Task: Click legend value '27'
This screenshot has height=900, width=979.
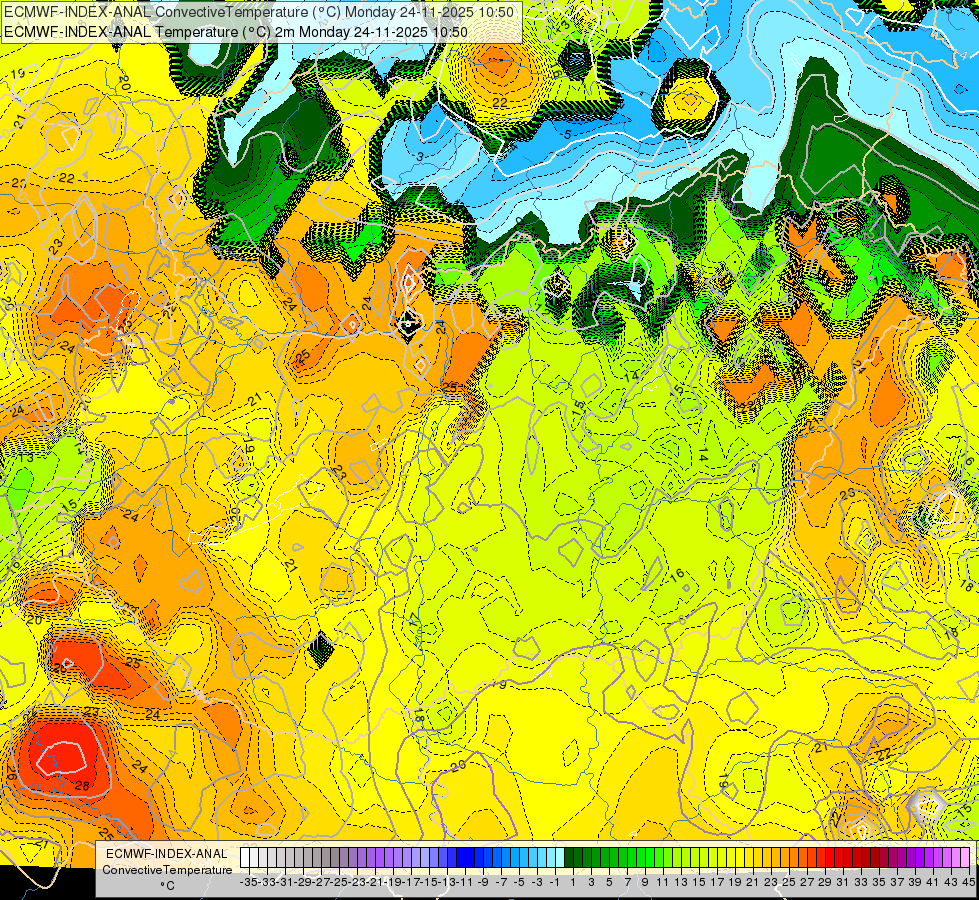Action: point(807,882)
